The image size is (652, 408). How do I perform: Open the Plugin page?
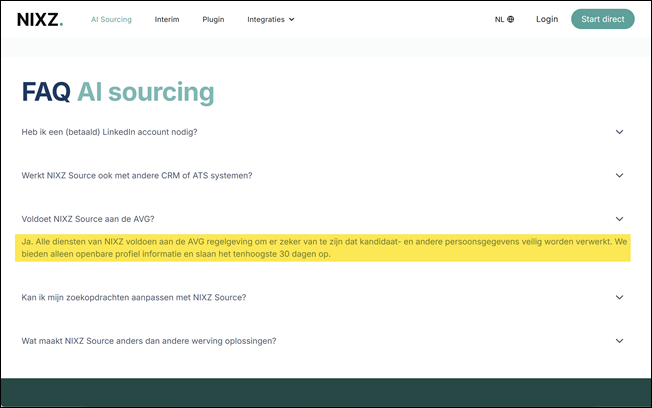point(213,20)
